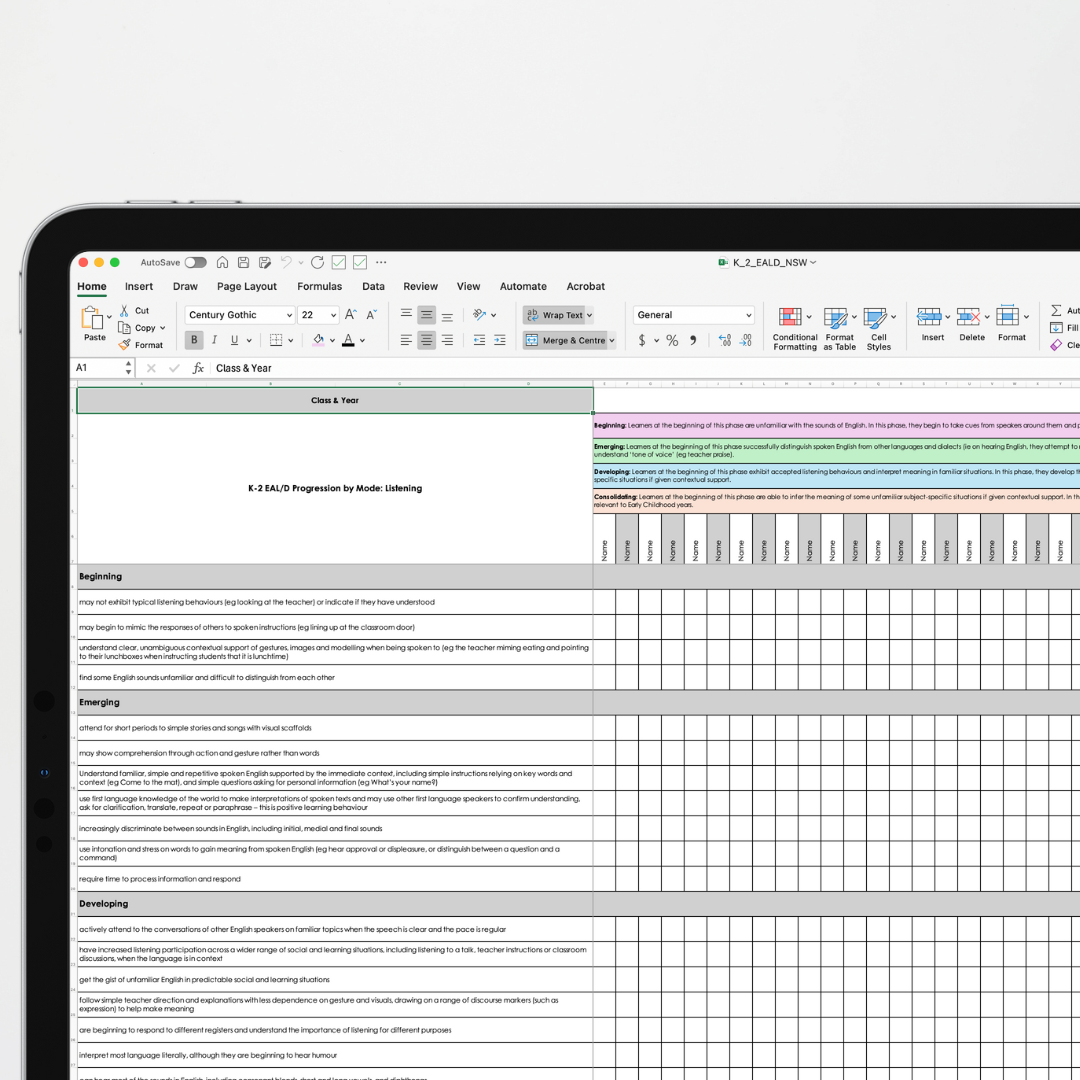Open the Data ribbon tab
This screenshot has height=1080, width=1080.
tap(373, 286)
